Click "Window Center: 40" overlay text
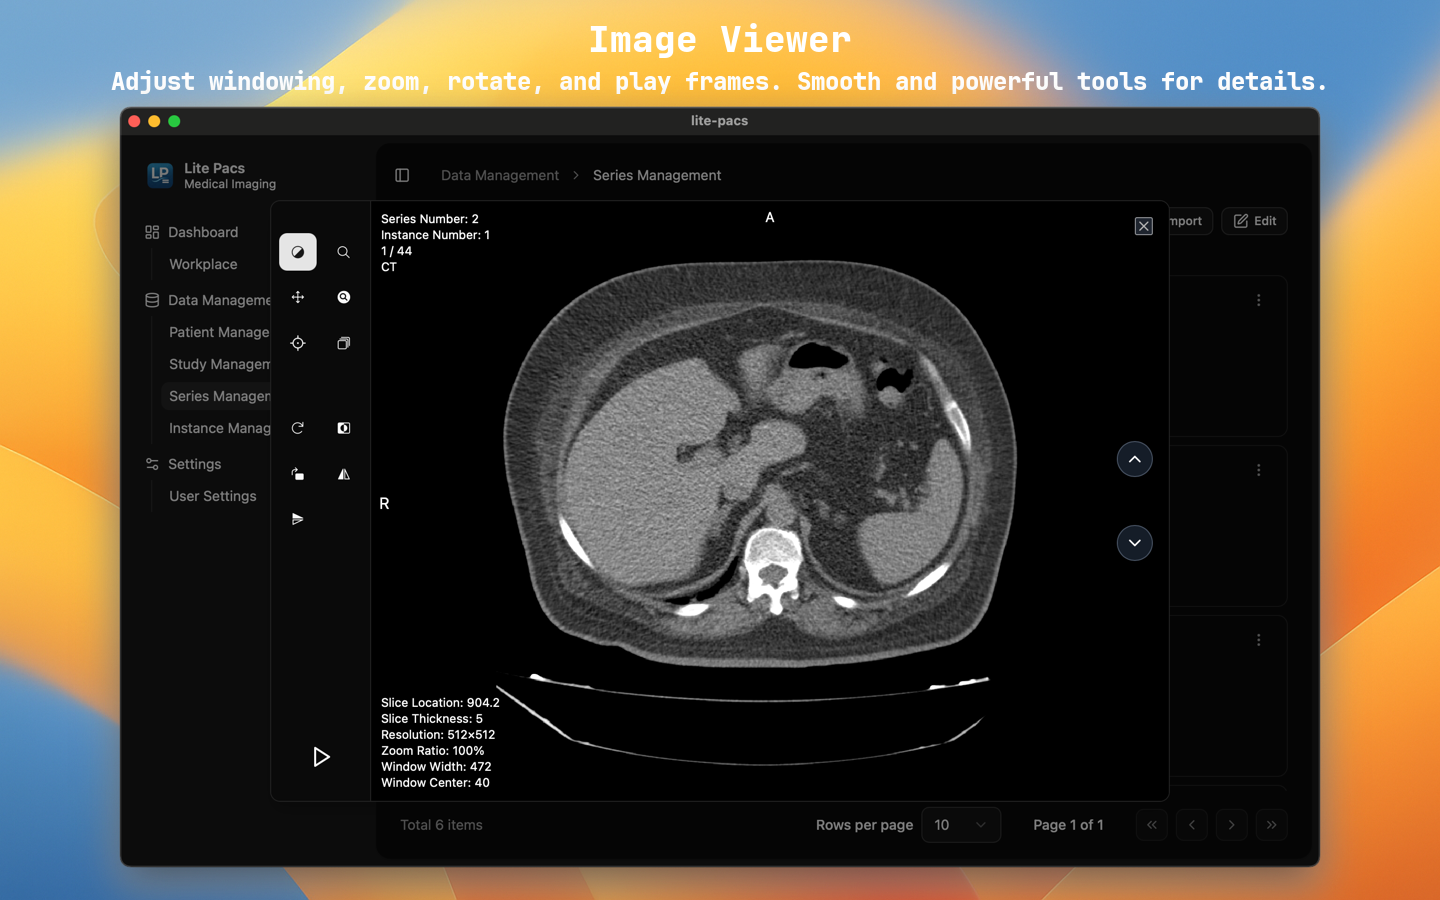The height and width of the screenshot is (900, 1440). click(435, 783)
